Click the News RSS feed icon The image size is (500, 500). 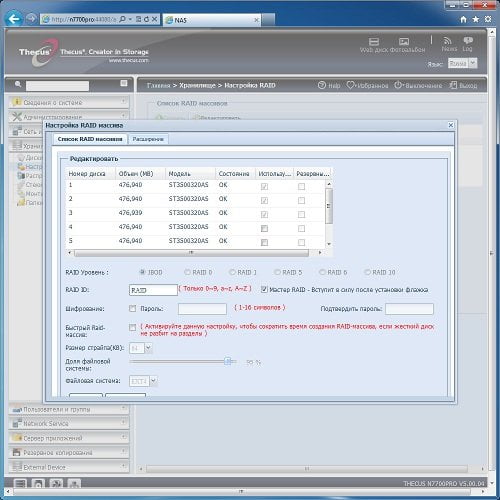point(447,41)
